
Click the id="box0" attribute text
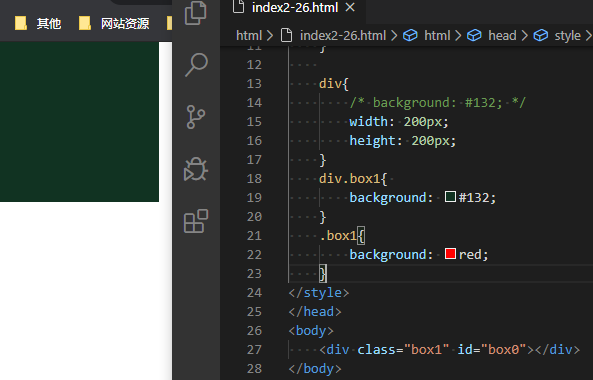492,349
